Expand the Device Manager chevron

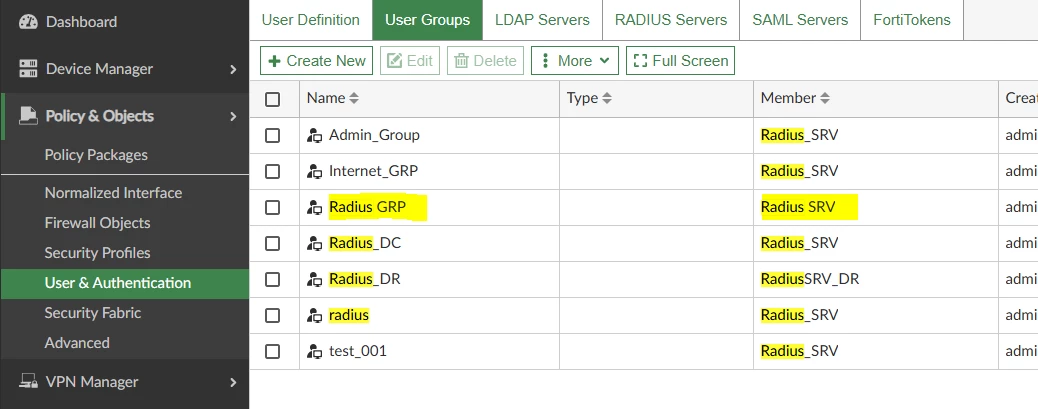click(x=233, y=69)
